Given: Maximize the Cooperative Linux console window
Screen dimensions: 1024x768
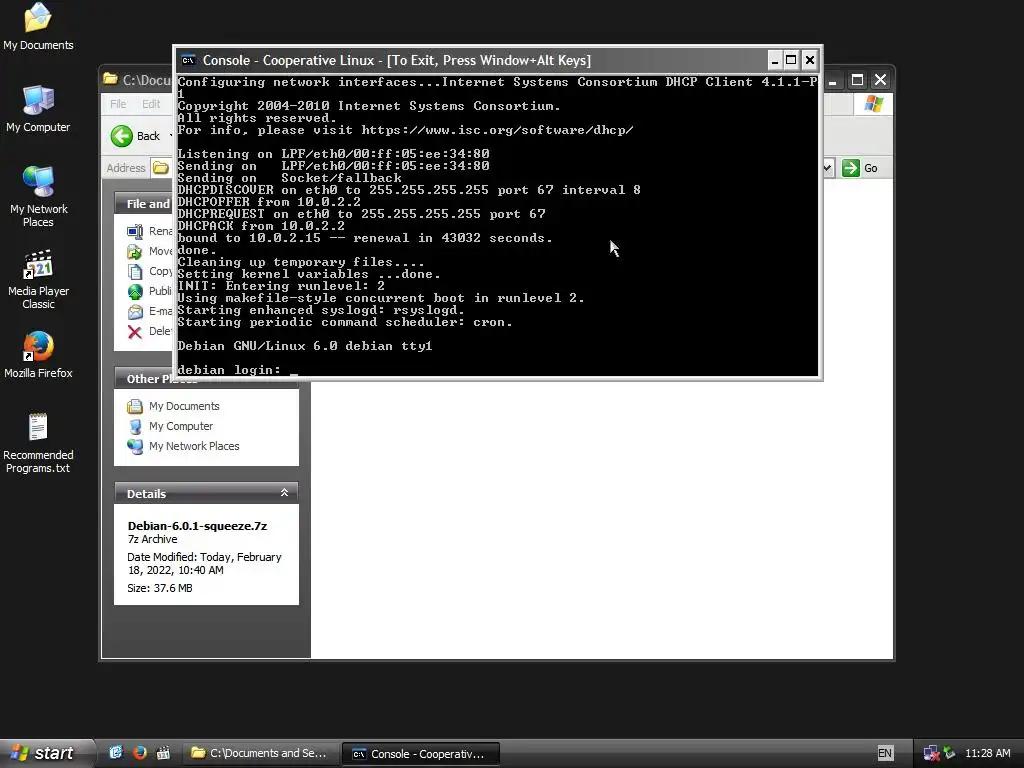Looking at the screenshot, I should [x=791, y=60].
